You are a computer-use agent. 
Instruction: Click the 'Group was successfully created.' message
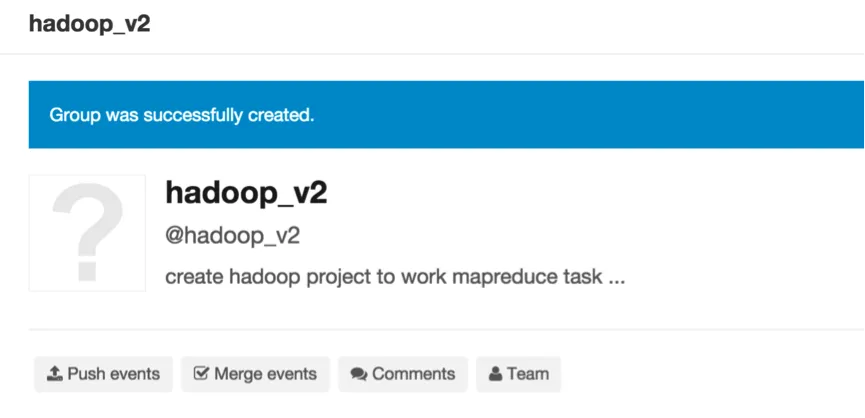click(x=182, y=115)
